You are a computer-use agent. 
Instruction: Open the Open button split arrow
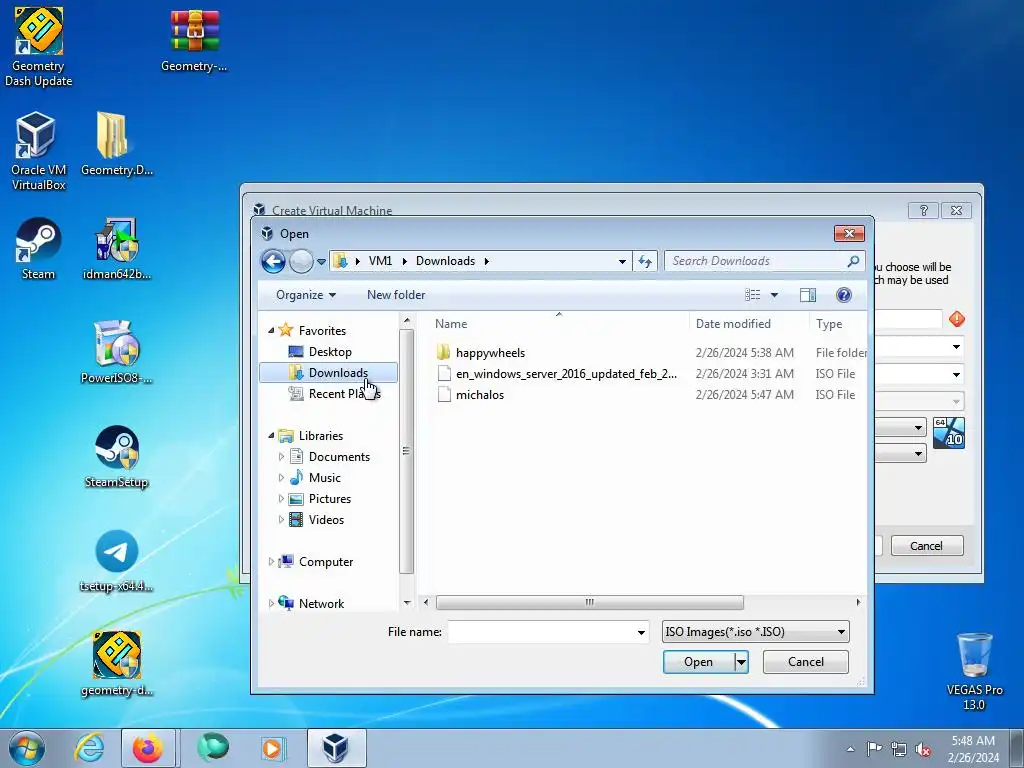click(741, 662)
